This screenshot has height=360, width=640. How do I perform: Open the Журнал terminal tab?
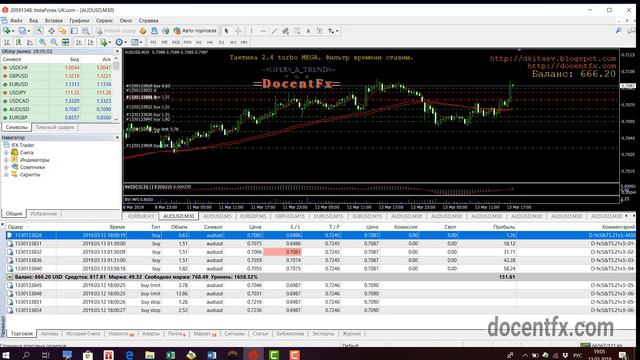click(x=351, y=334)
